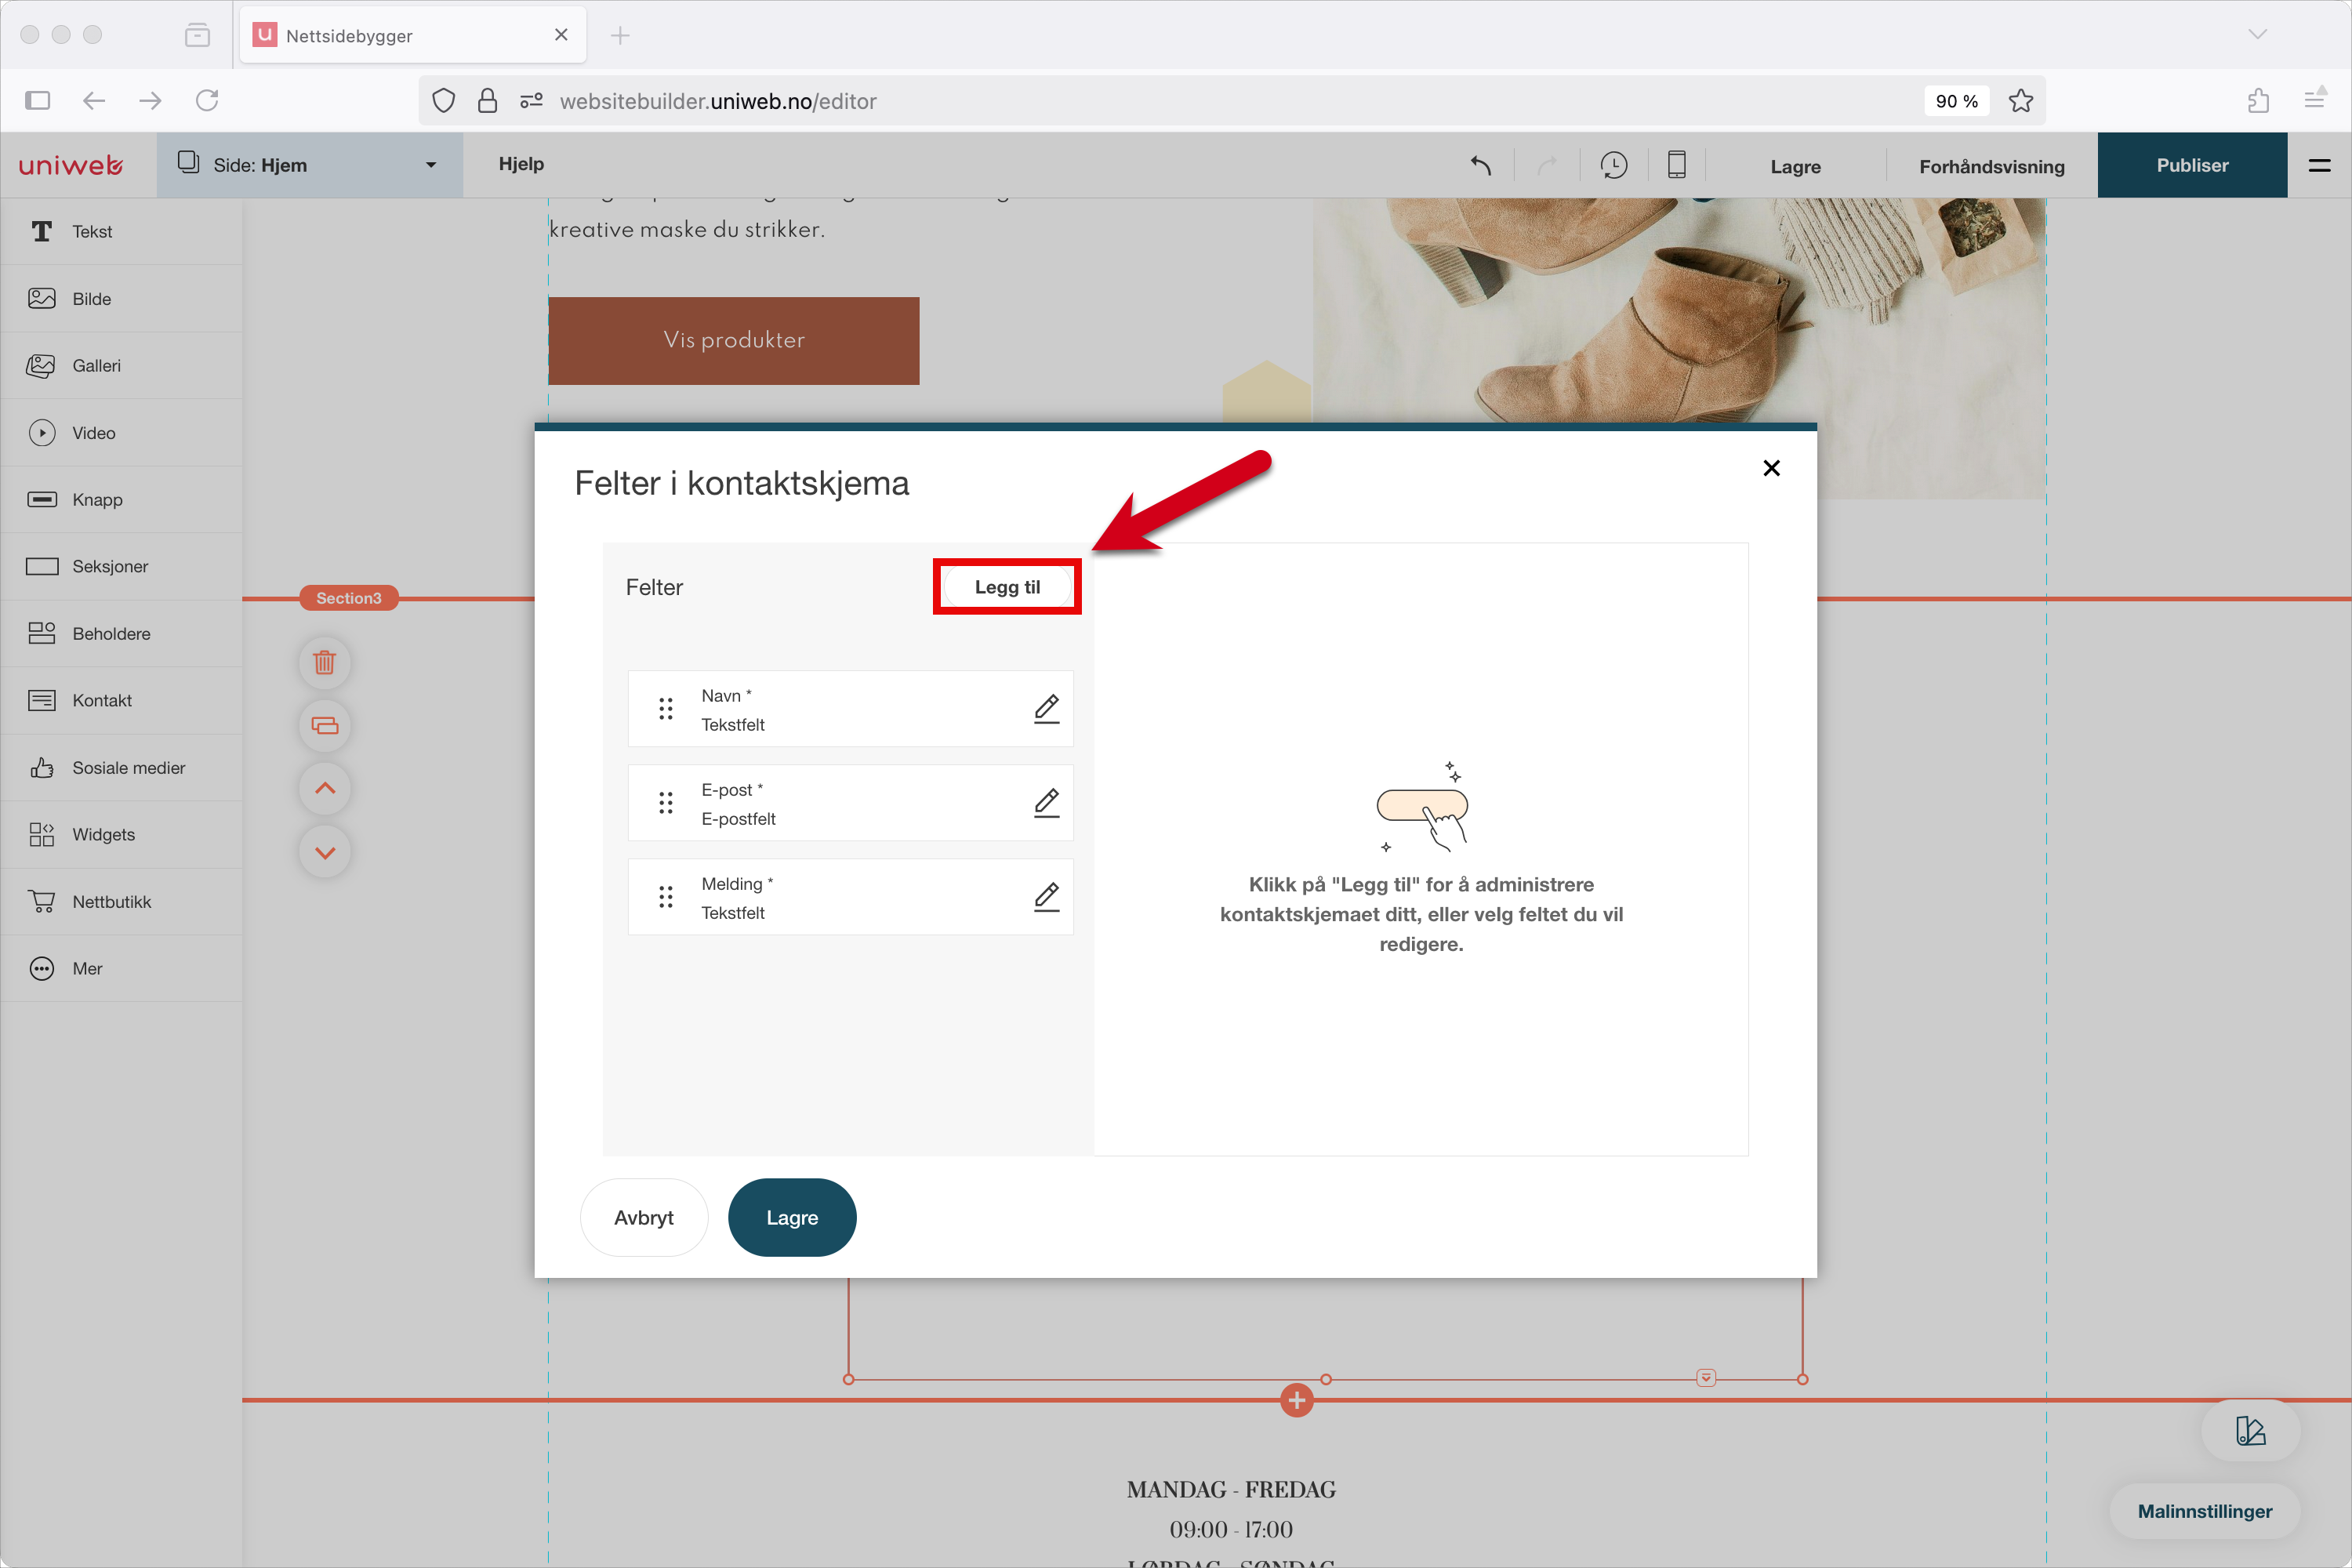The width and height of the screenshot is (2352, 1568).
Task: Click Avbryt in the dialog
Action: click(x=643, y=1217)
